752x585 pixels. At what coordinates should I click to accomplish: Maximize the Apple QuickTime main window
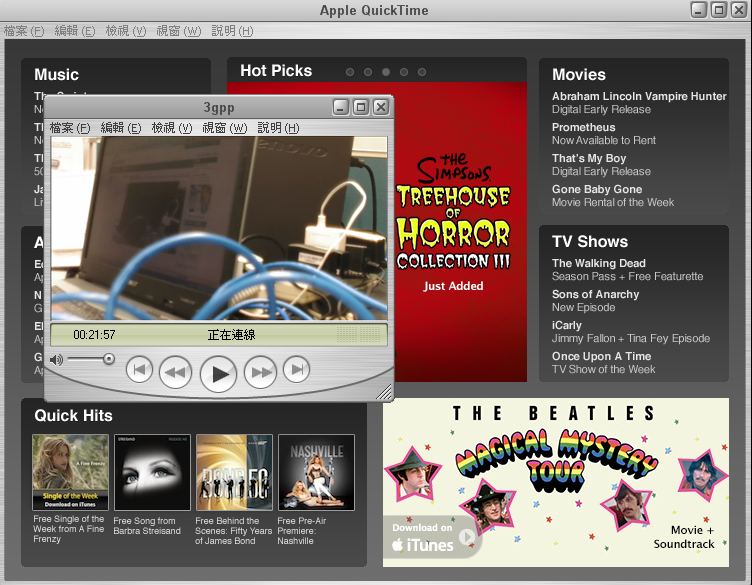point(718,10)
